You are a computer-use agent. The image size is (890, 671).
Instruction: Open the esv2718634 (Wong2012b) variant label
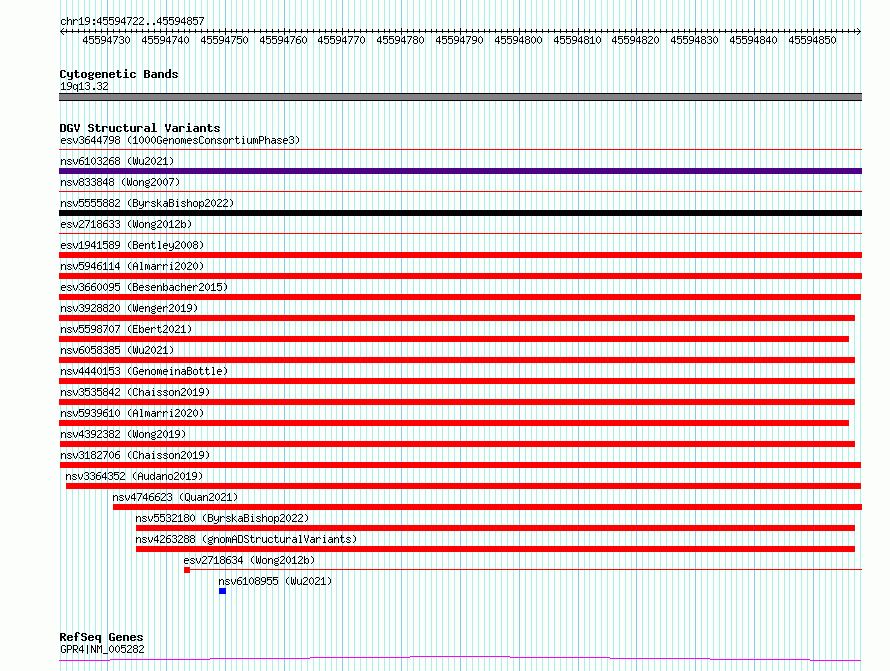(x=249, y=560)
